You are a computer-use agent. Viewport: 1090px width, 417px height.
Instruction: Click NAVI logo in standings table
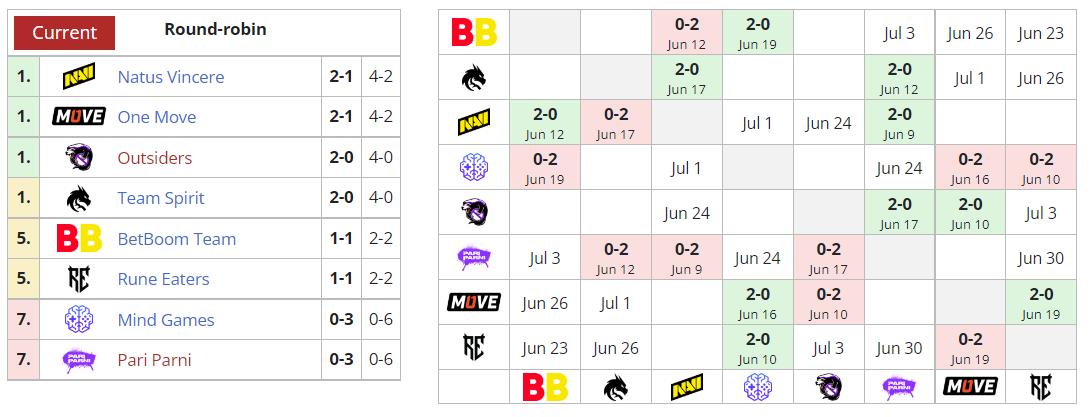(79, 76)
